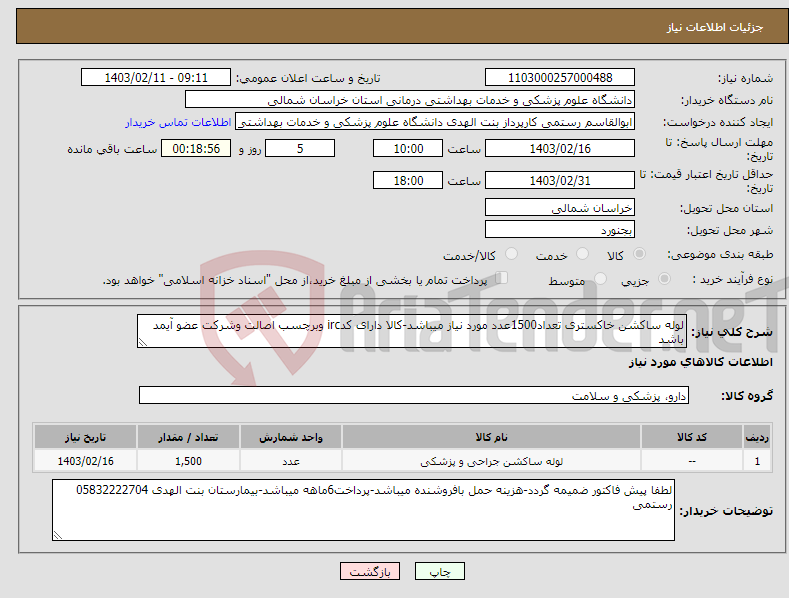Click the شرح کلی نیاز description textarea
The image size is (789, 598).
pyautogui.click(x=412, y=331)
